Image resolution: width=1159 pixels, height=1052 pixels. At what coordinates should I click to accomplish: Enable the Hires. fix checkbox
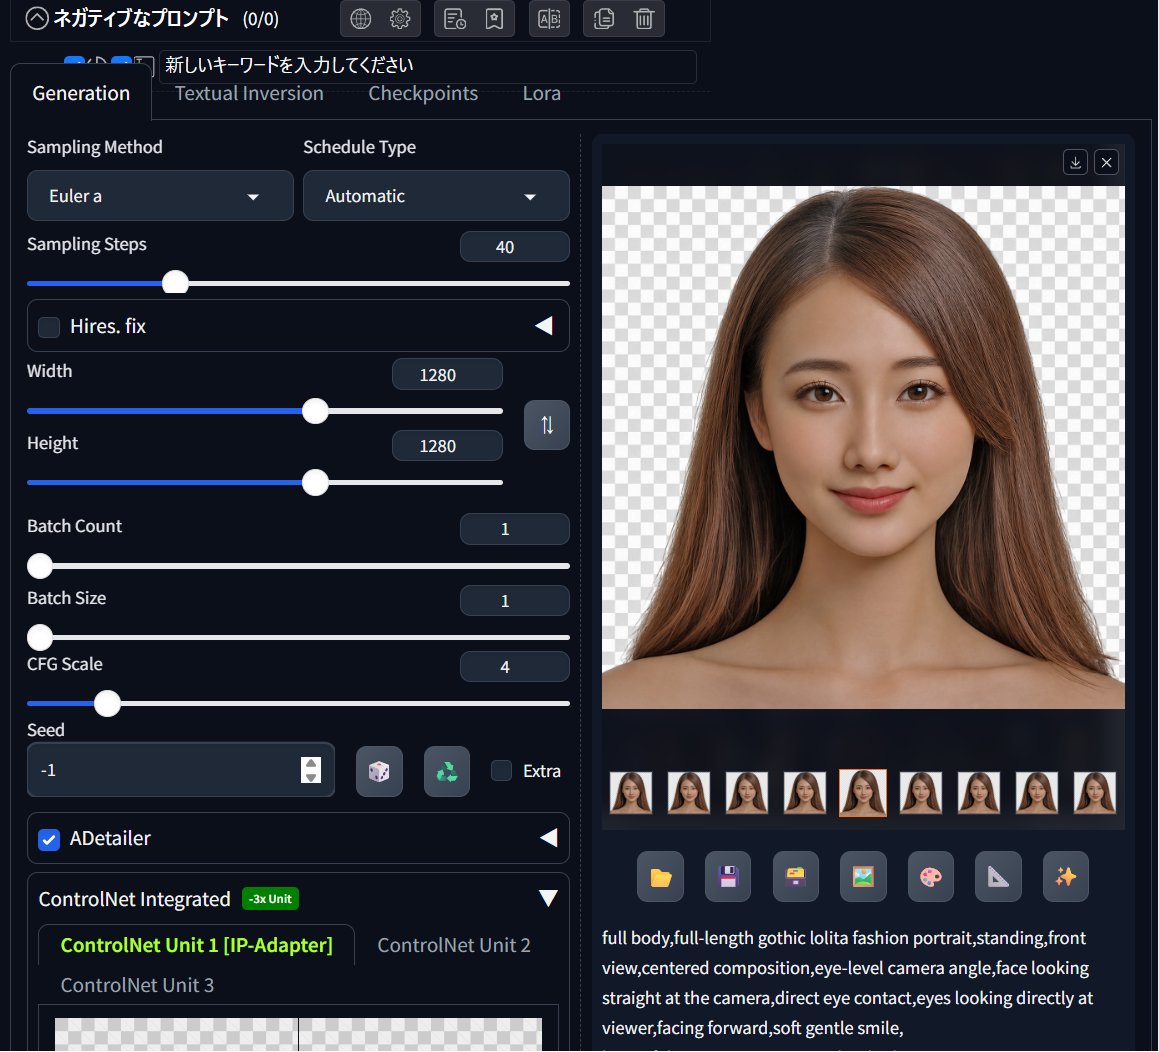[x=49, y=327]
